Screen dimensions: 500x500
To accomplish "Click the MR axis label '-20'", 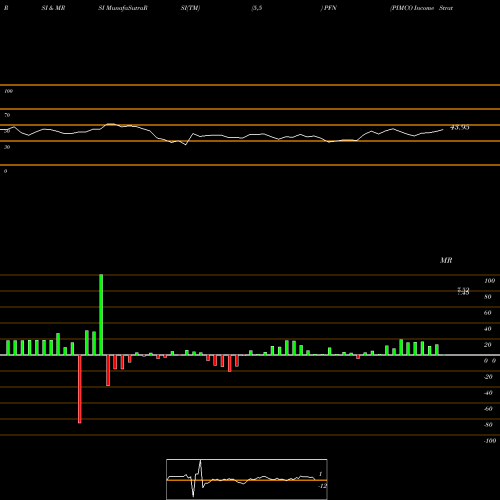I will (488, 377).
